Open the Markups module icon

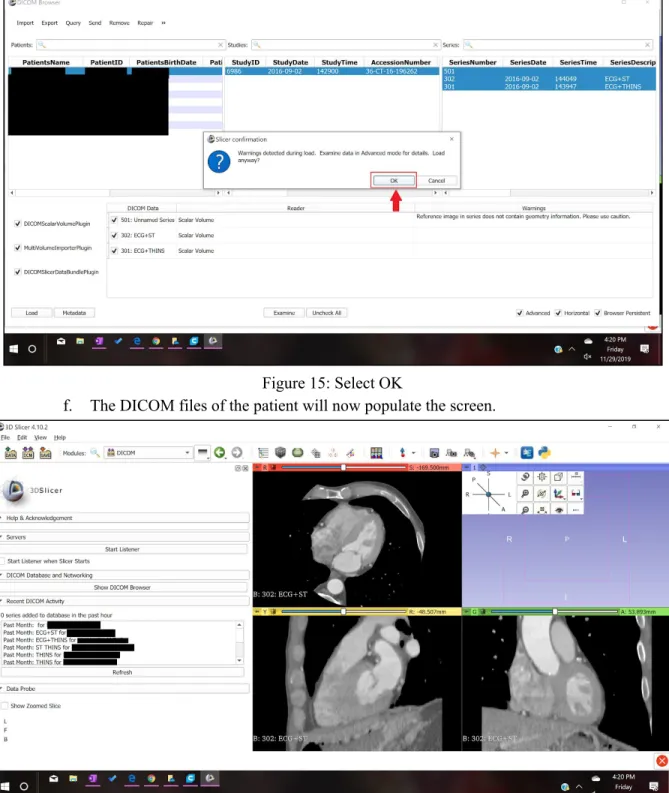333,453
